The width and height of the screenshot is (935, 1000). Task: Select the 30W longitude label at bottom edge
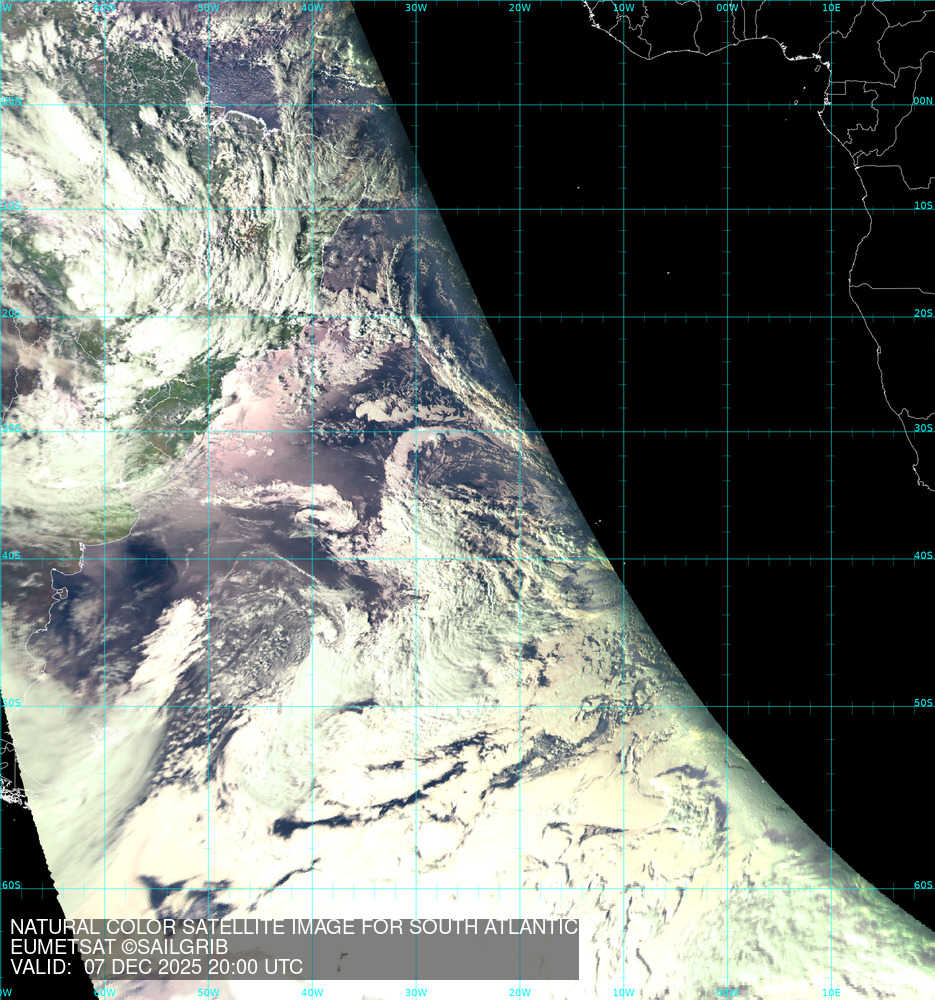tap(416, 993)
